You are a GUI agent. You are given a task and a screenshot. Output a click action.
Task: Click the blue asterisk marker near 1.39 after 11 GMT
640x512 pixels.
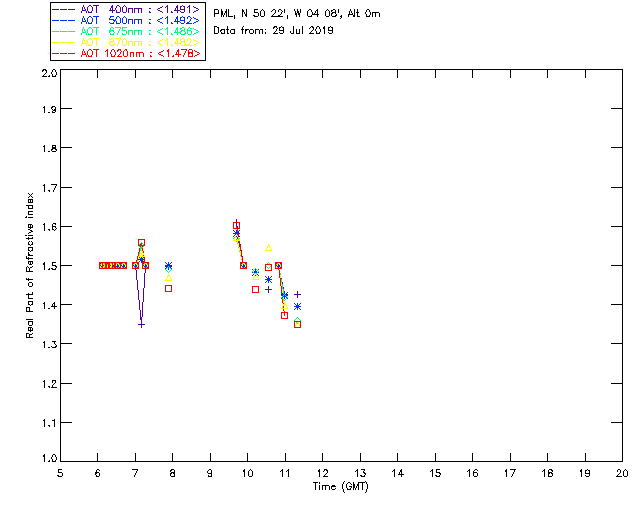(x=298, y=307)
